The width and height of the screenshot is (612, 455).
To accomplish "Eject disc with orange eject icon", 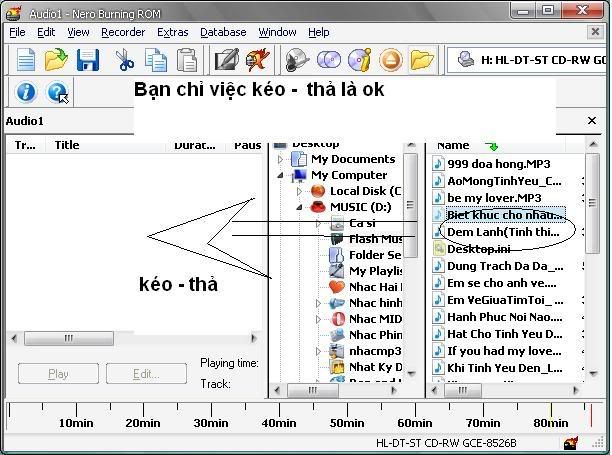I will (x=391, y=60).
